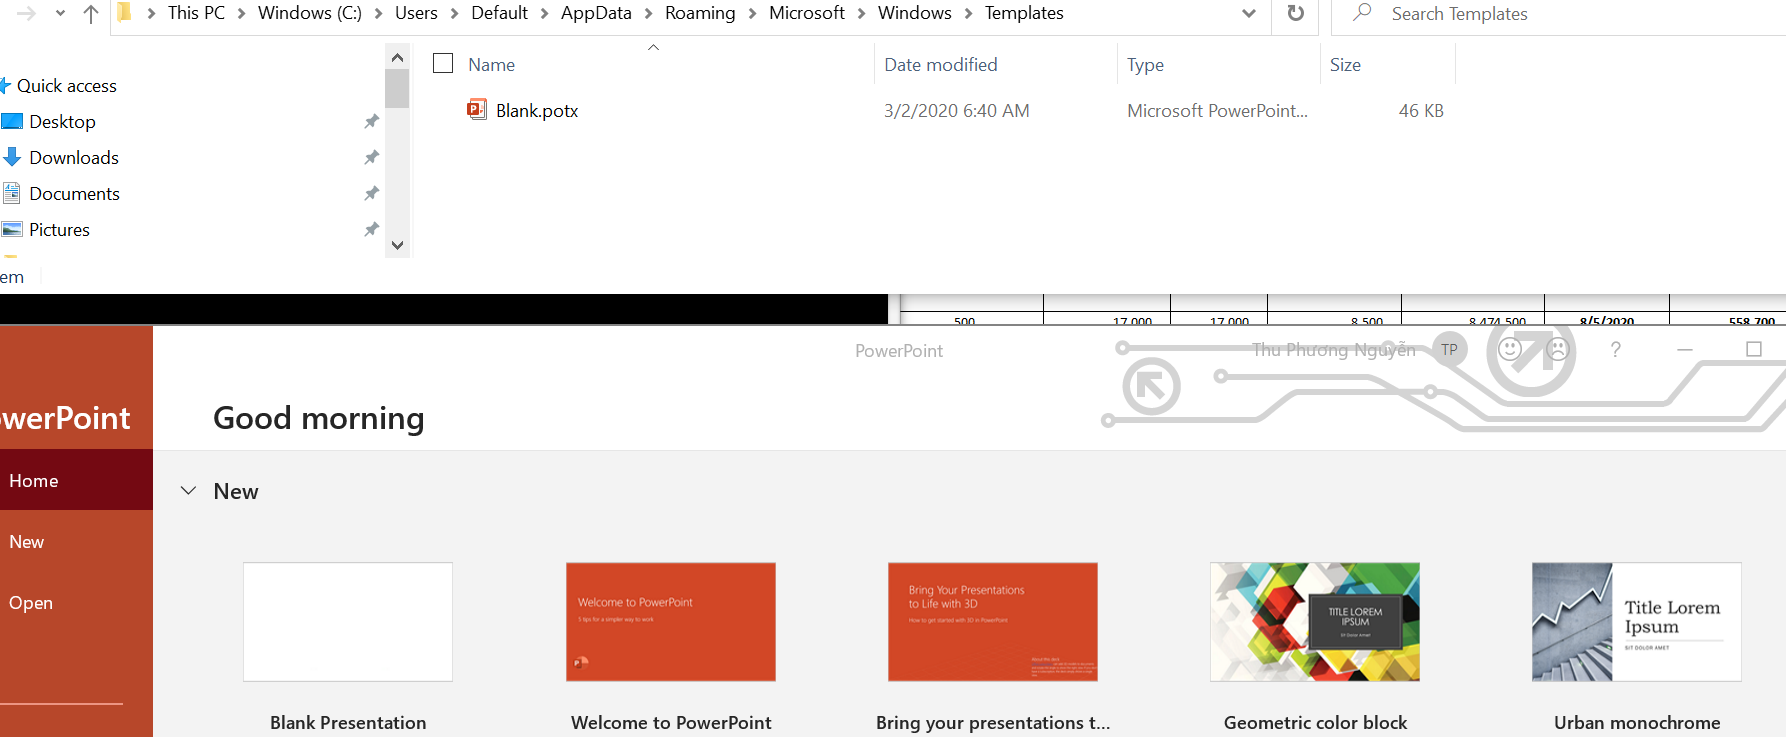Image resolution: width=1786 pixels, height=737 pixels.
Task: Click the Search Templates field
Action: pos(1558,14)
